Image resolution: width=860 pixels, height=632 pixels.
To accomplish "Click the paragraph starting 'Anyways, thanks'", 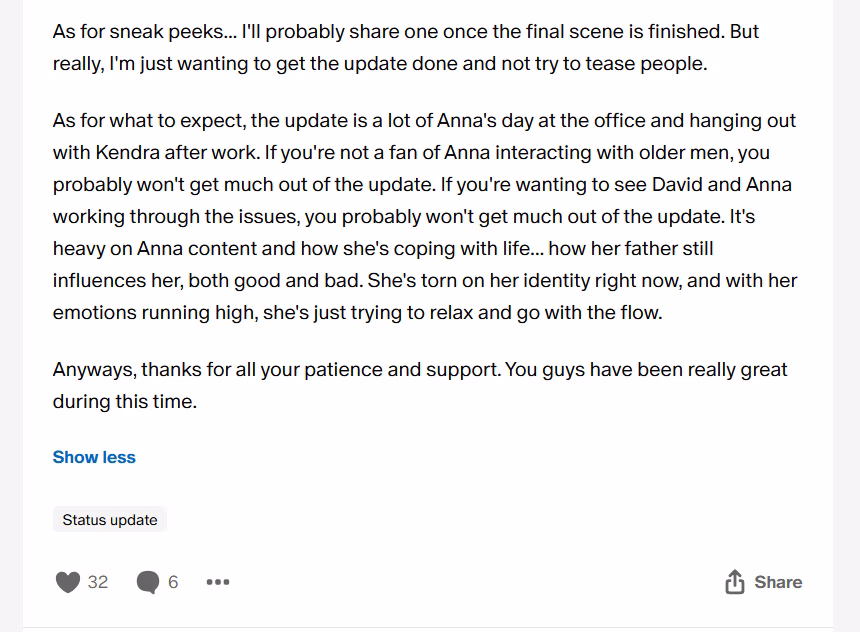I will [x=420, y=385].
